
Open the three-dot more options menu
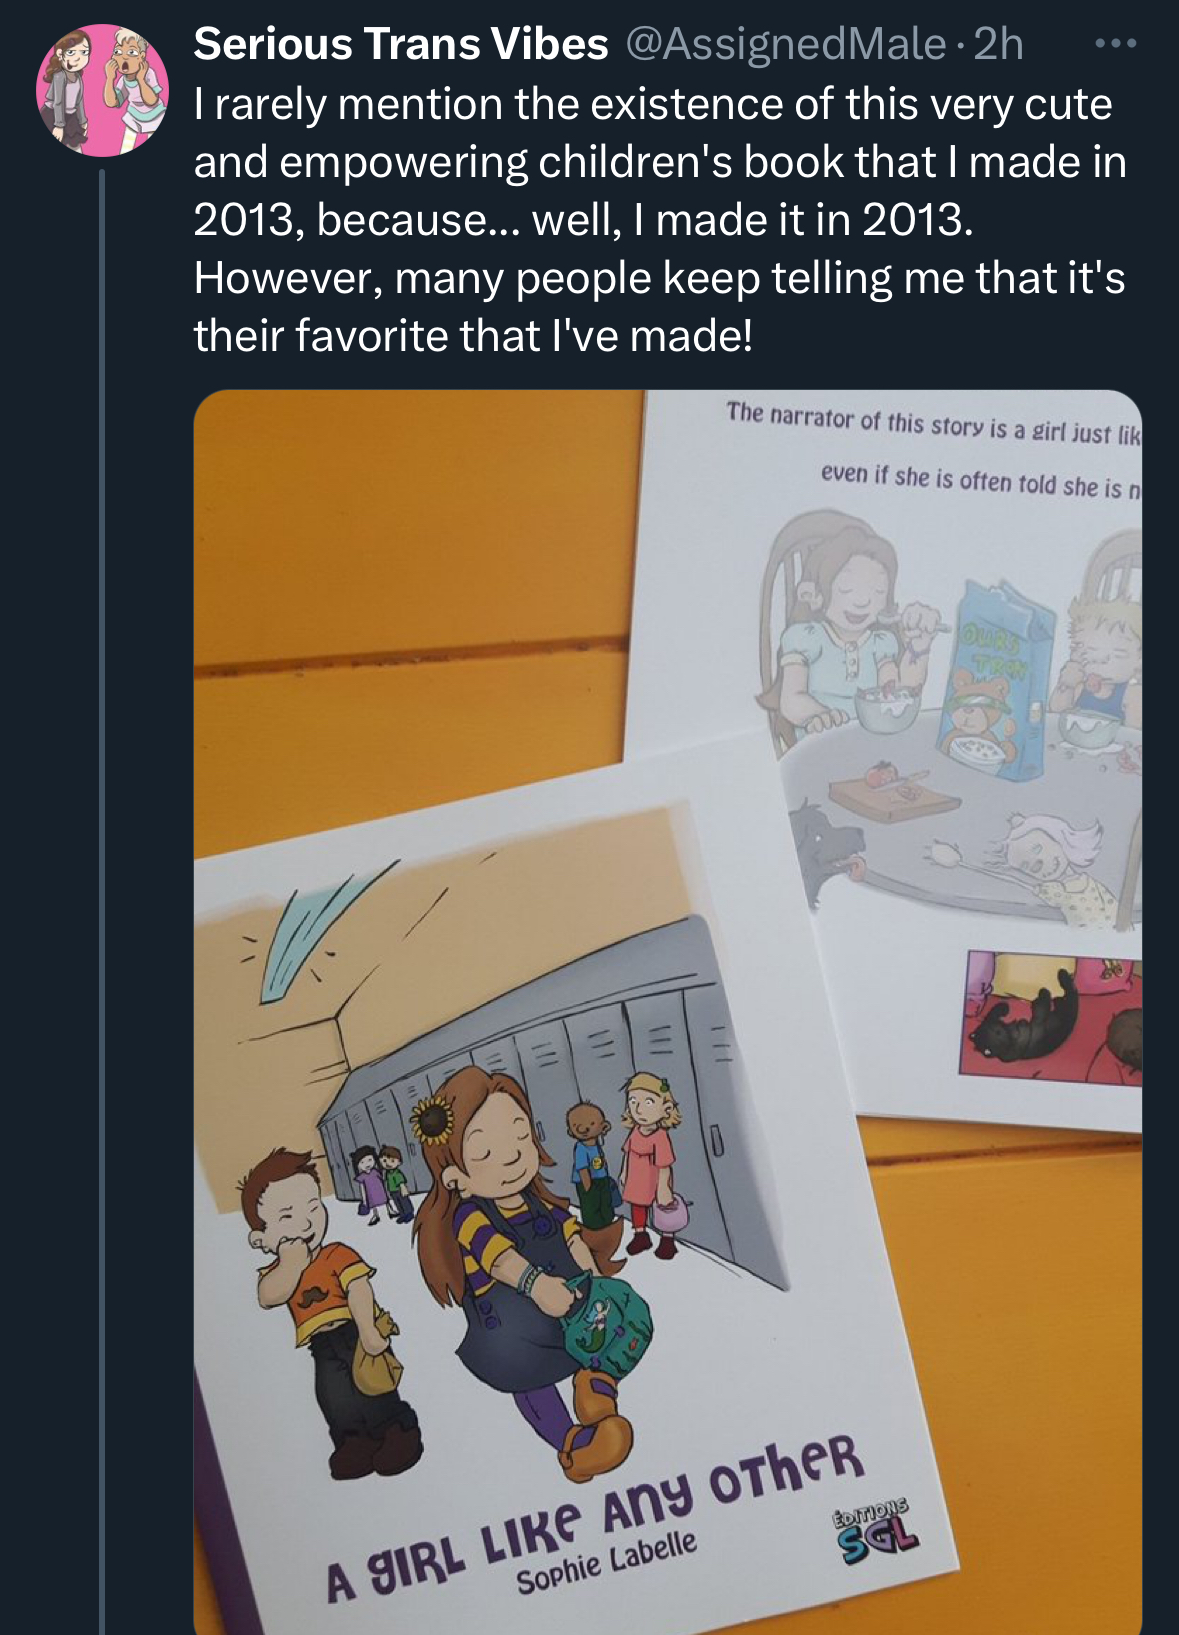point(1115,44)
